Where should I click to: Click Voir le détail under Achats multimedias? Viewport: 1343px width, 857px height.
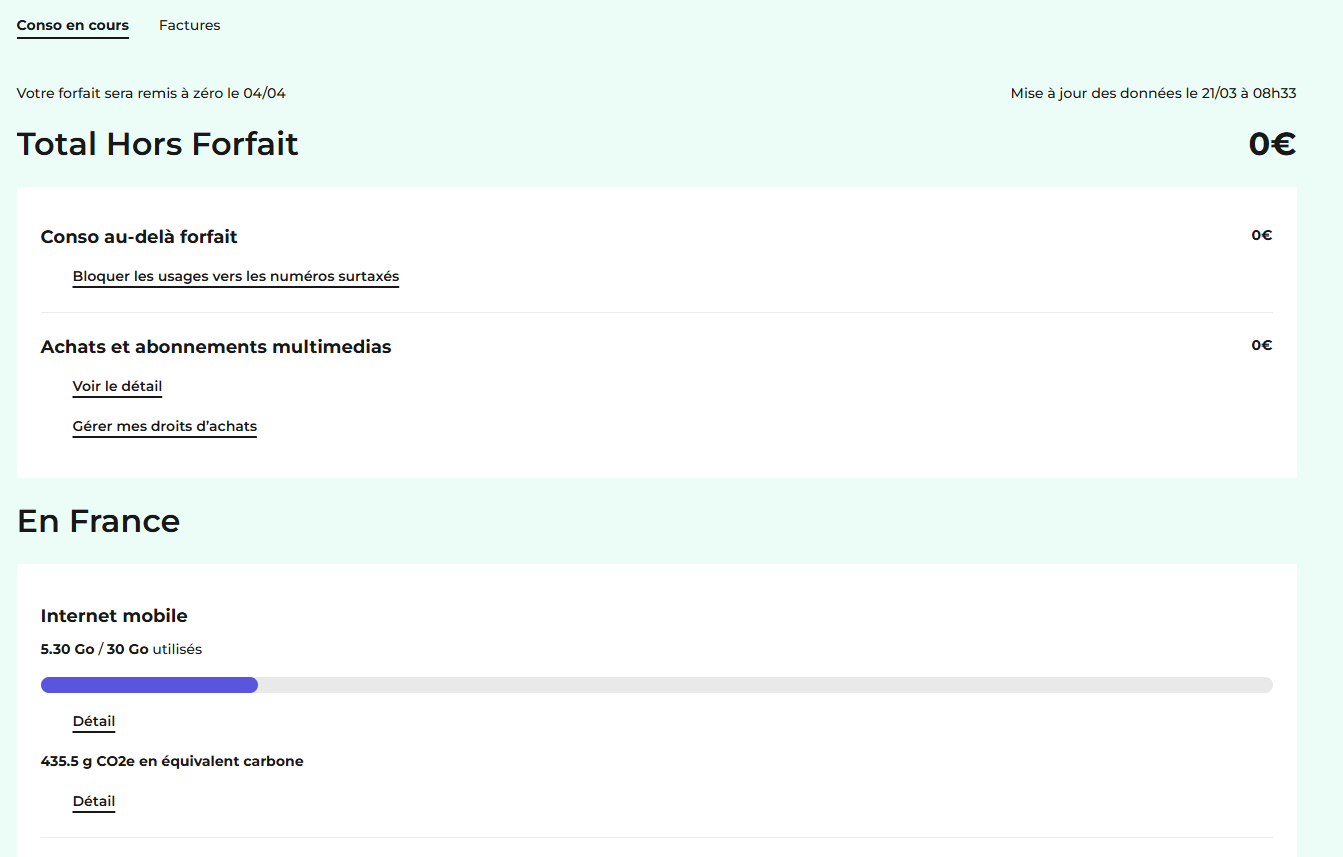[117, 386]
